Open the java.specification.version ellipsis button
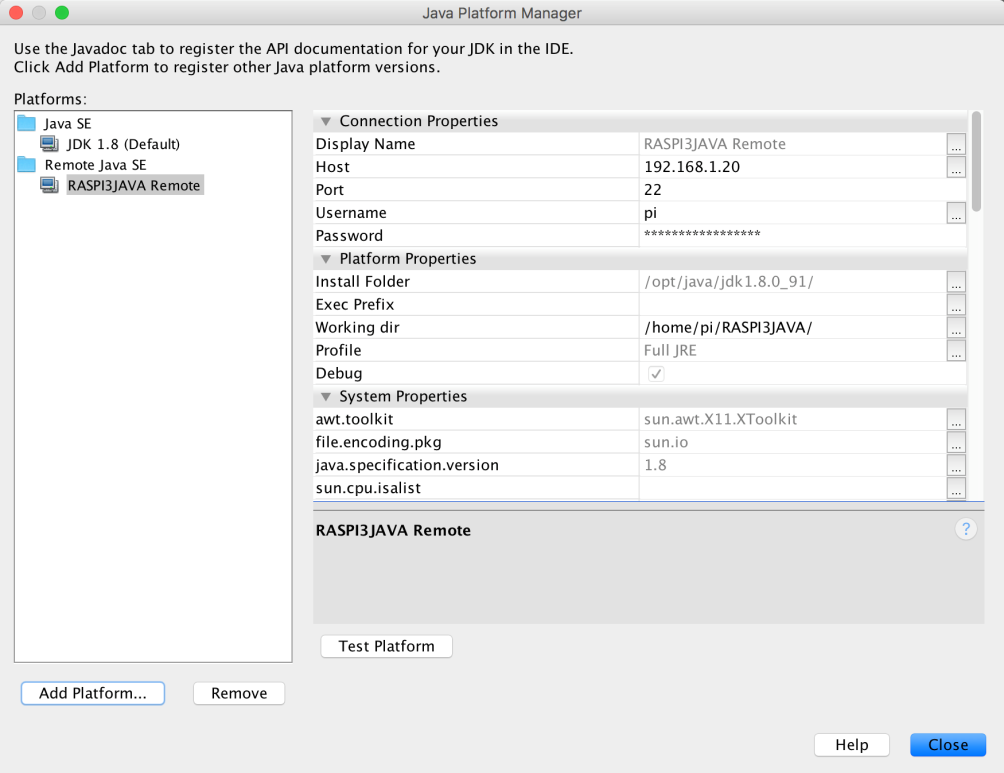Viewport: 1004px width, 773px height. [956, 465]
